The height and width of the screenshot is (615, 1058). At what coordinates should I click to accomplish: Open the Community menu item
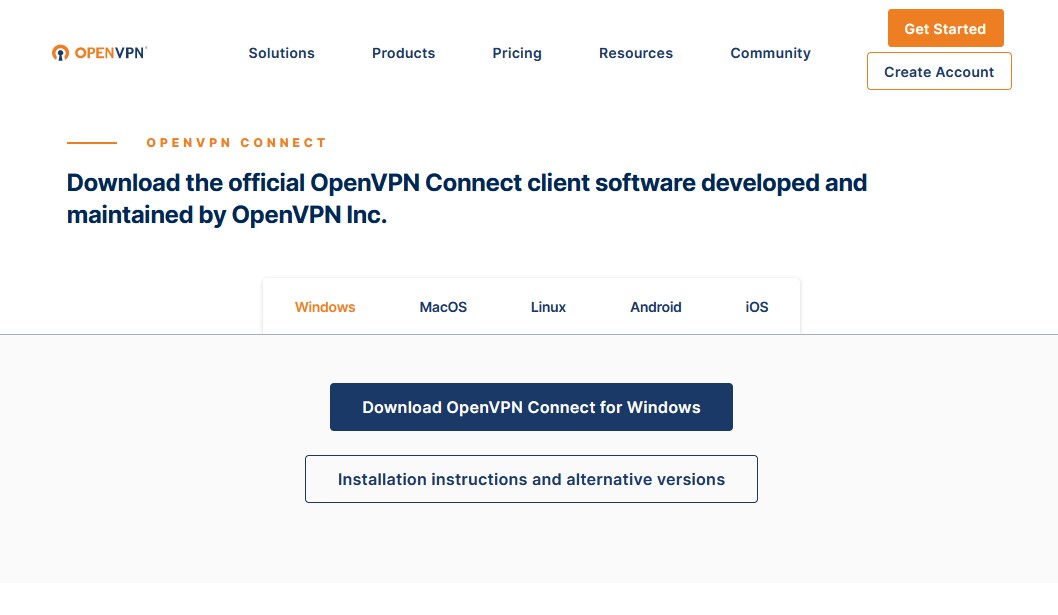770,53
